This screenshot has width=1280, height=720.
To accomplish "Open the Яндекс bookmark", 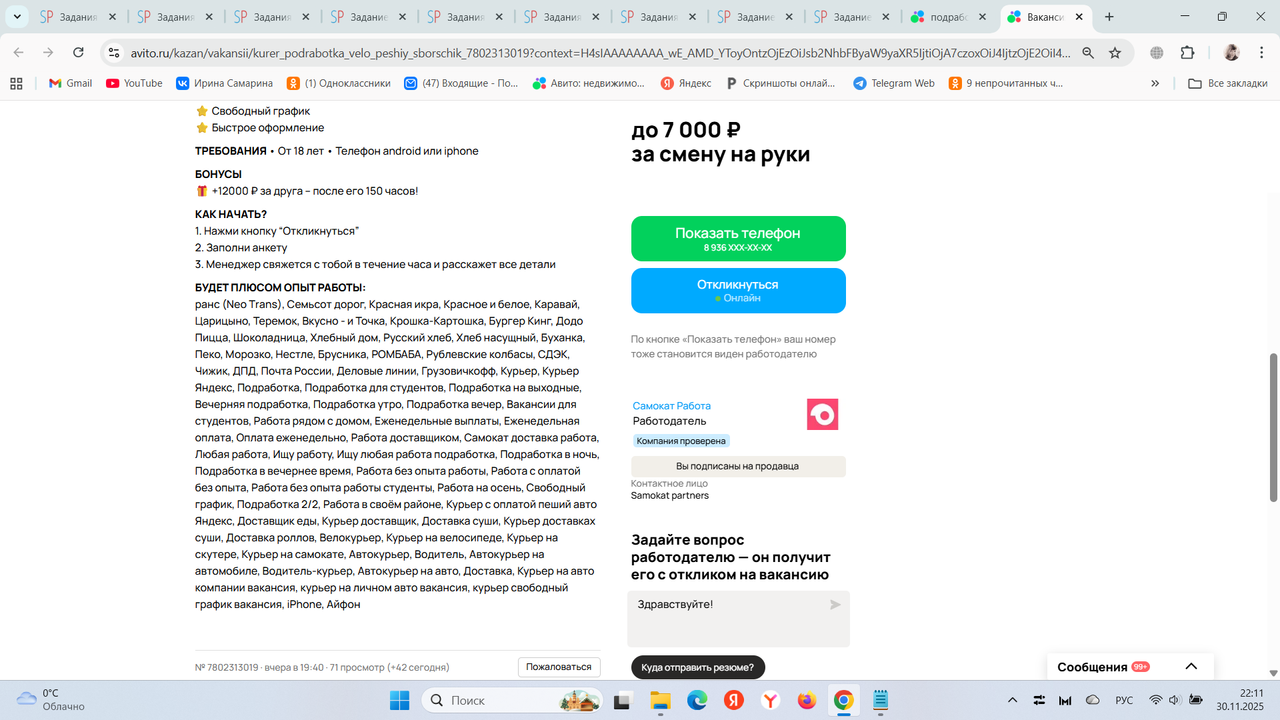I will [x=686, y=84].
